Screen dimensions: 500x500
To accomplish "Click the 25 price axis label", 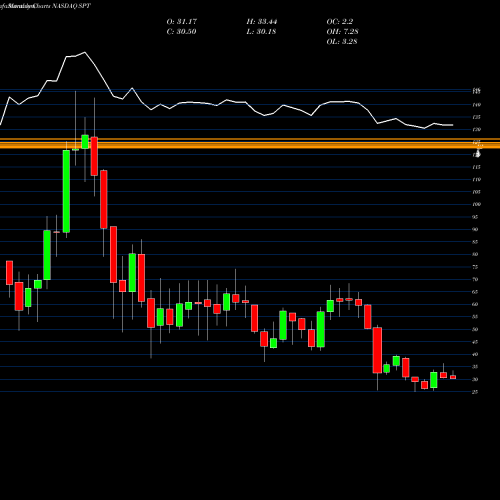I will [475, 392].
